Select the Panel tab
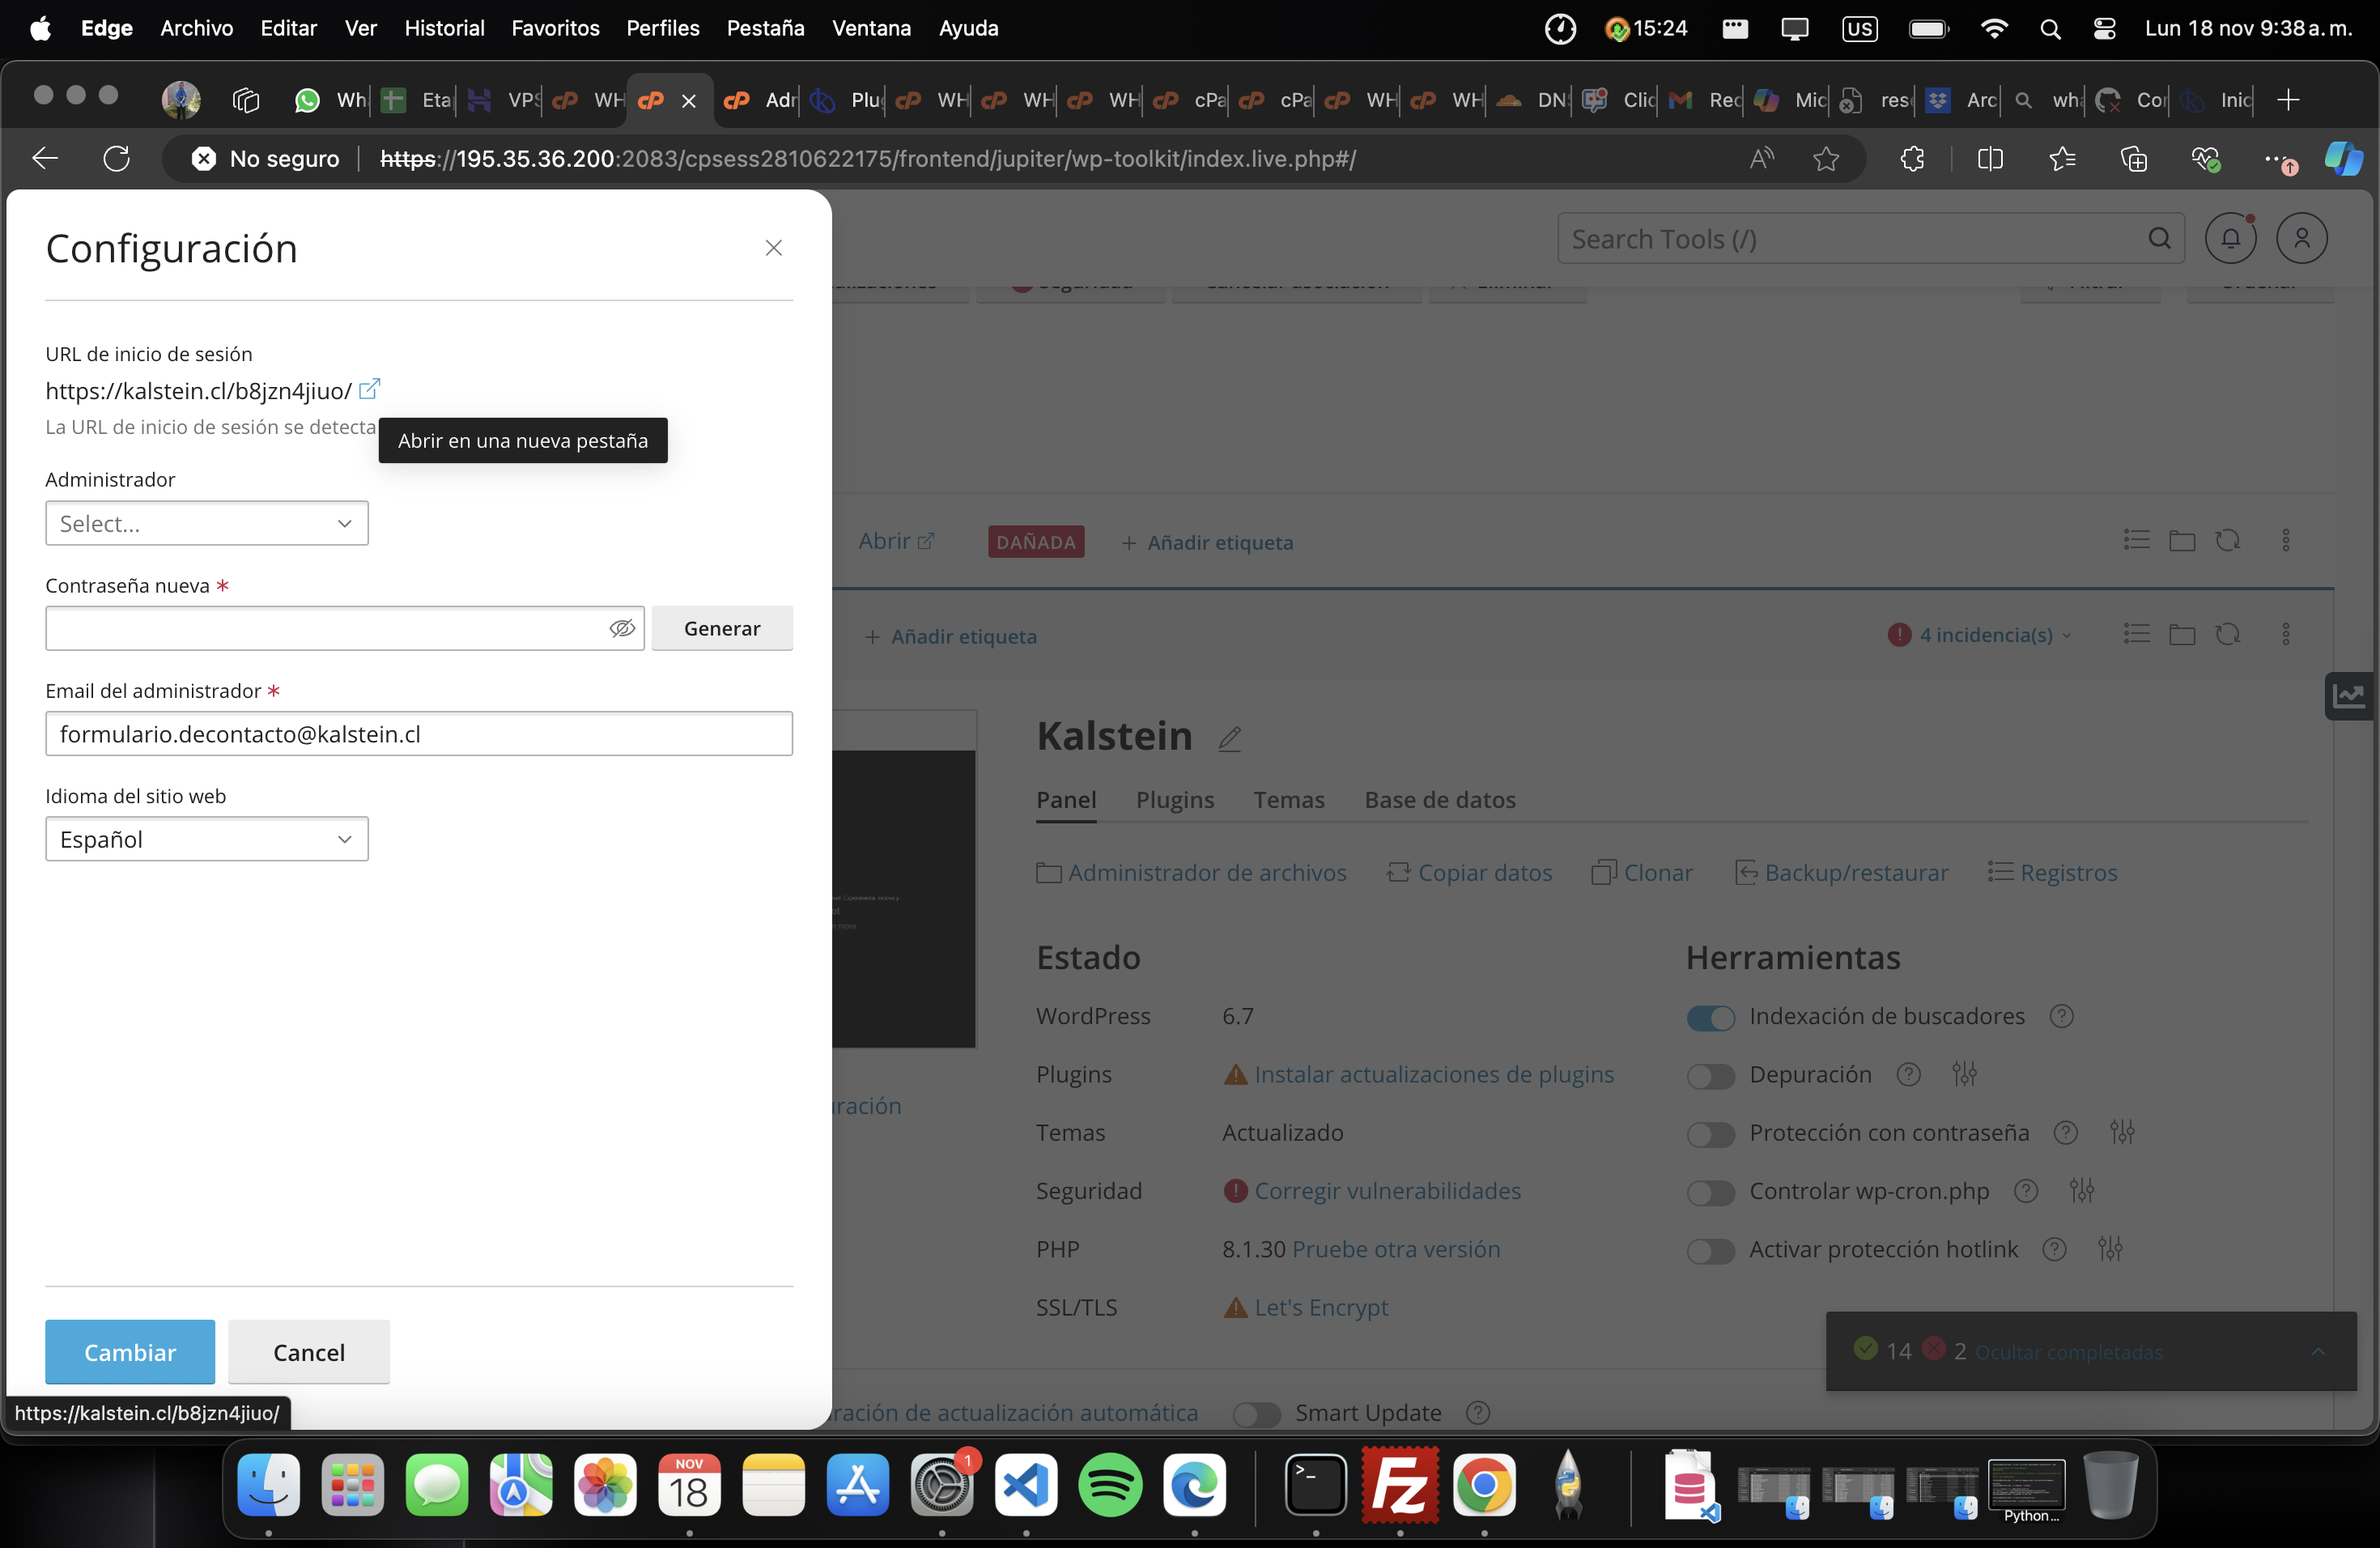The height and width of the screenshot is (1548, 2380). (1066, 800)
